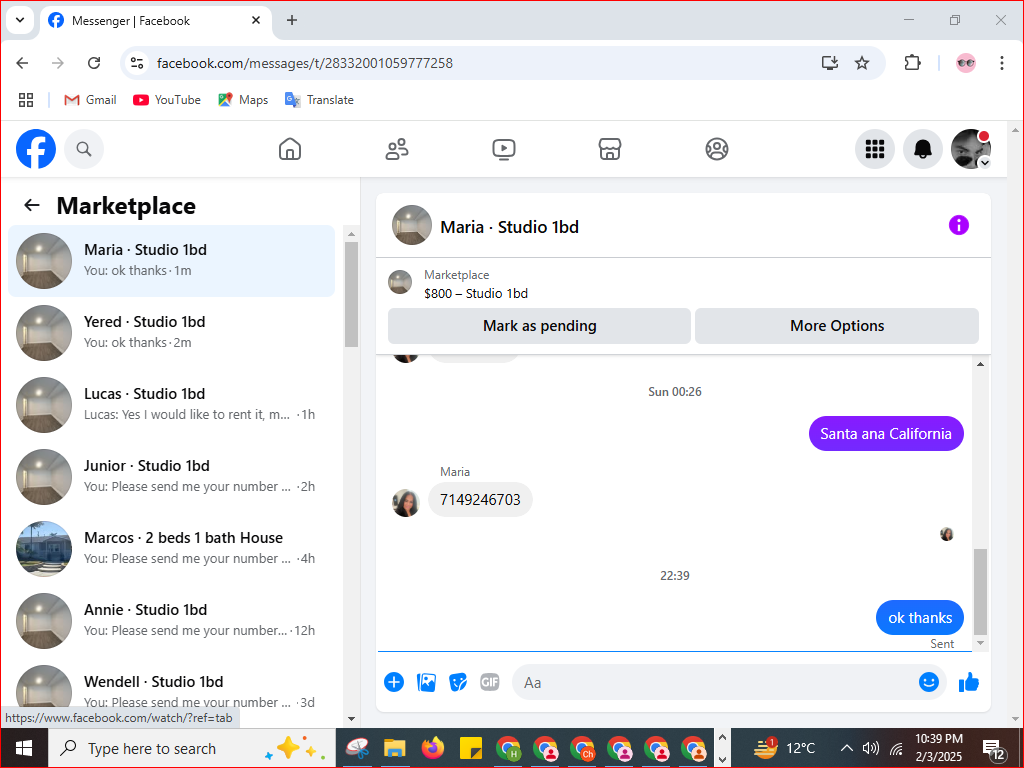The width and height of the screenshot is (1024, 768).
Task: Show hidden system tray icons chevron
Action: (x=846, y=748)
